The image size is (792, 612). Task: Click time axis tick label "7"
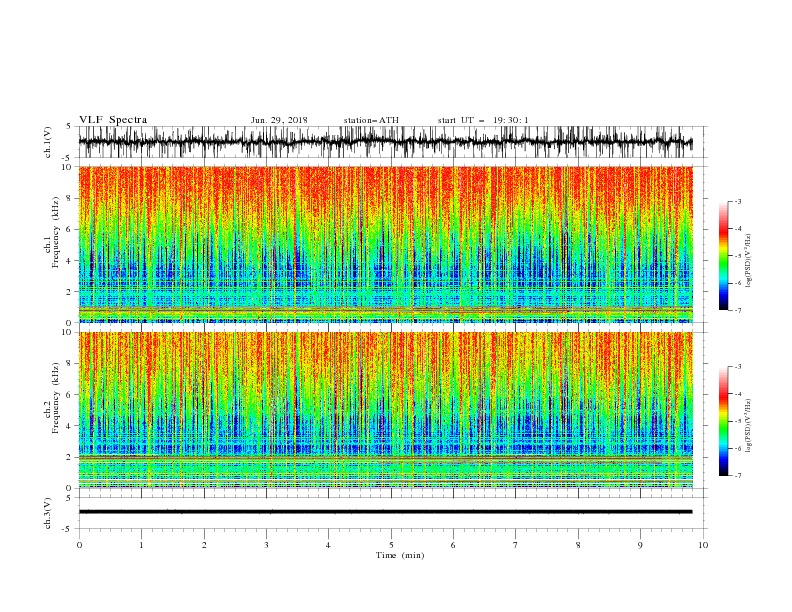point(516,545)
